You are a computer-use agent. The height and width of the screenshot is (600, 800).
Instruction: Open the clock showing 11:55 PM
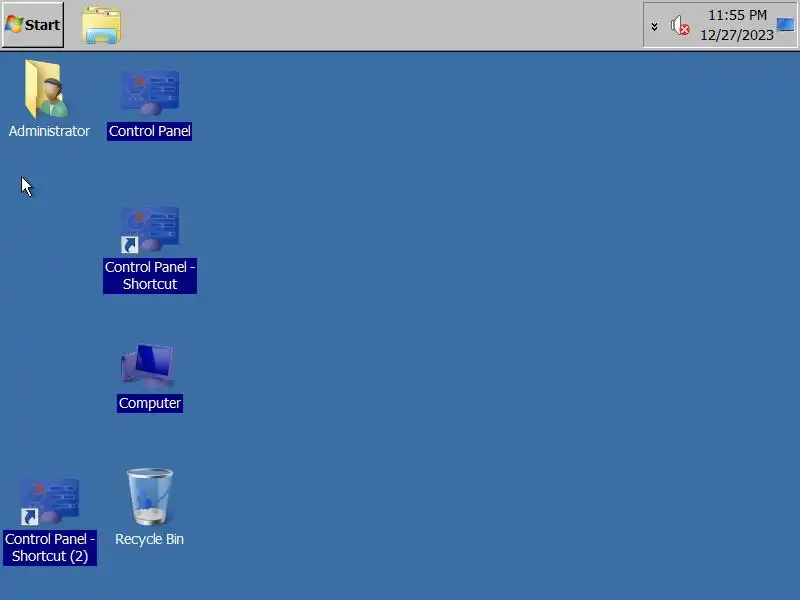click(737, 15)
